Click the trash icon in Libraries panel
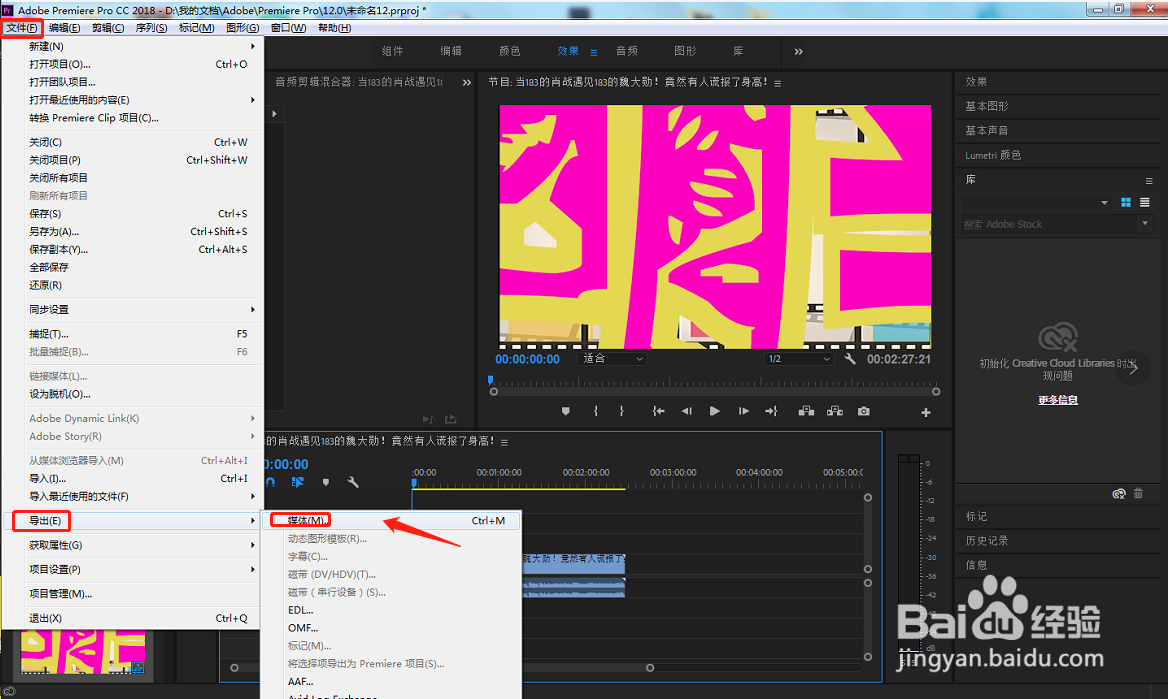Viewport: 1168px width, 699px height. point(1138,493)
